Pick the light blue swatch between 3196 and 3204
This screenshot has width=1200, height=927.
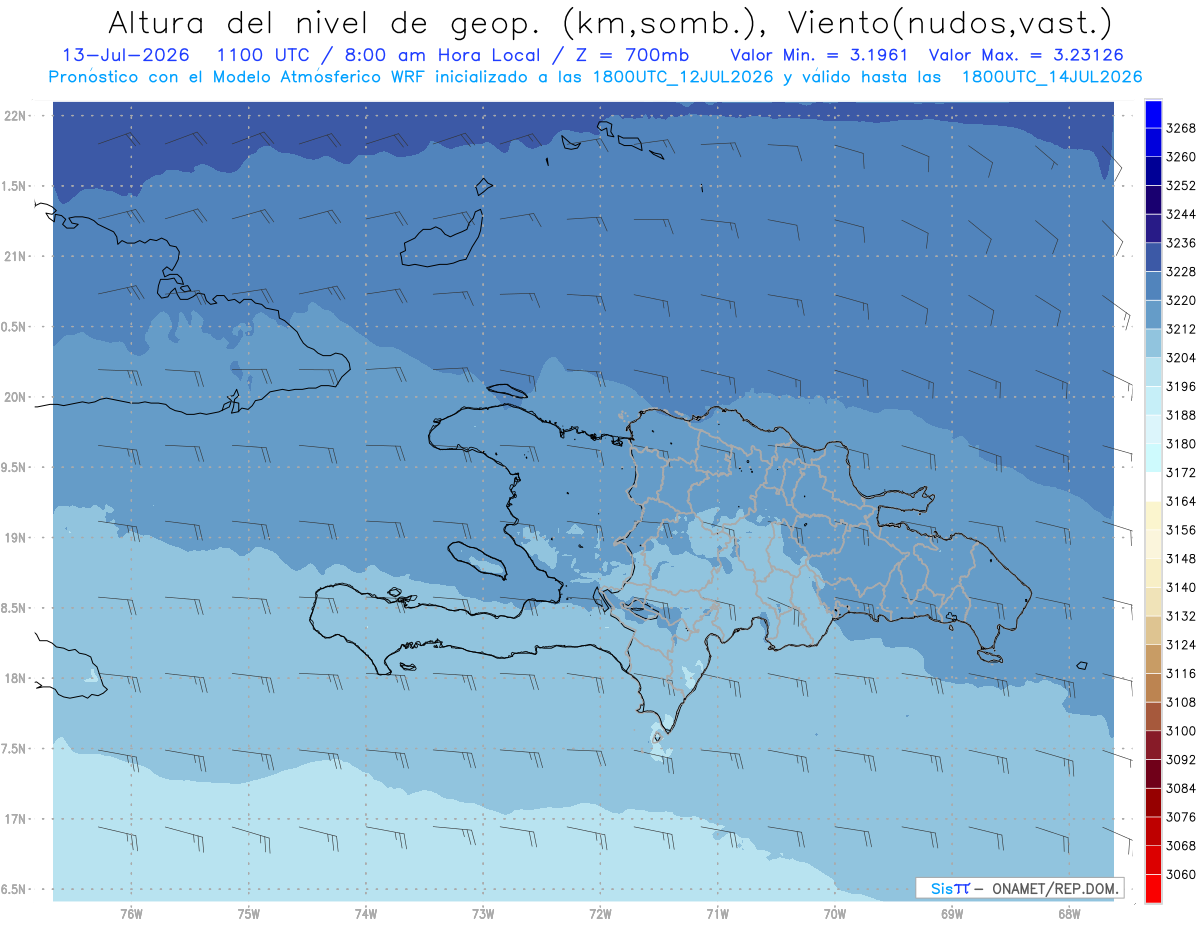1152,372
